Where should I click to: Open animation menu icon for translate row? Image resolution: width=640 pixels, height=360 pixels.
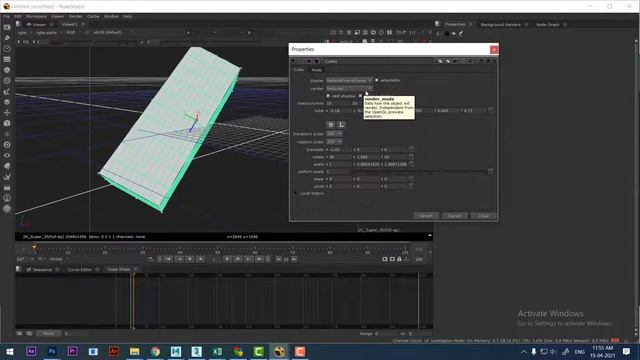click(411, 149)
